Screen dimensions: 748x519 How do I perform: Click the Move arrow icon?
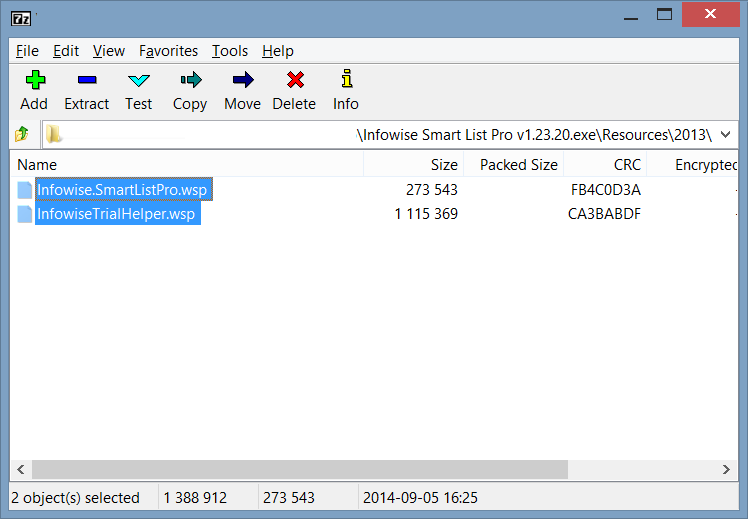click(243, 80)
